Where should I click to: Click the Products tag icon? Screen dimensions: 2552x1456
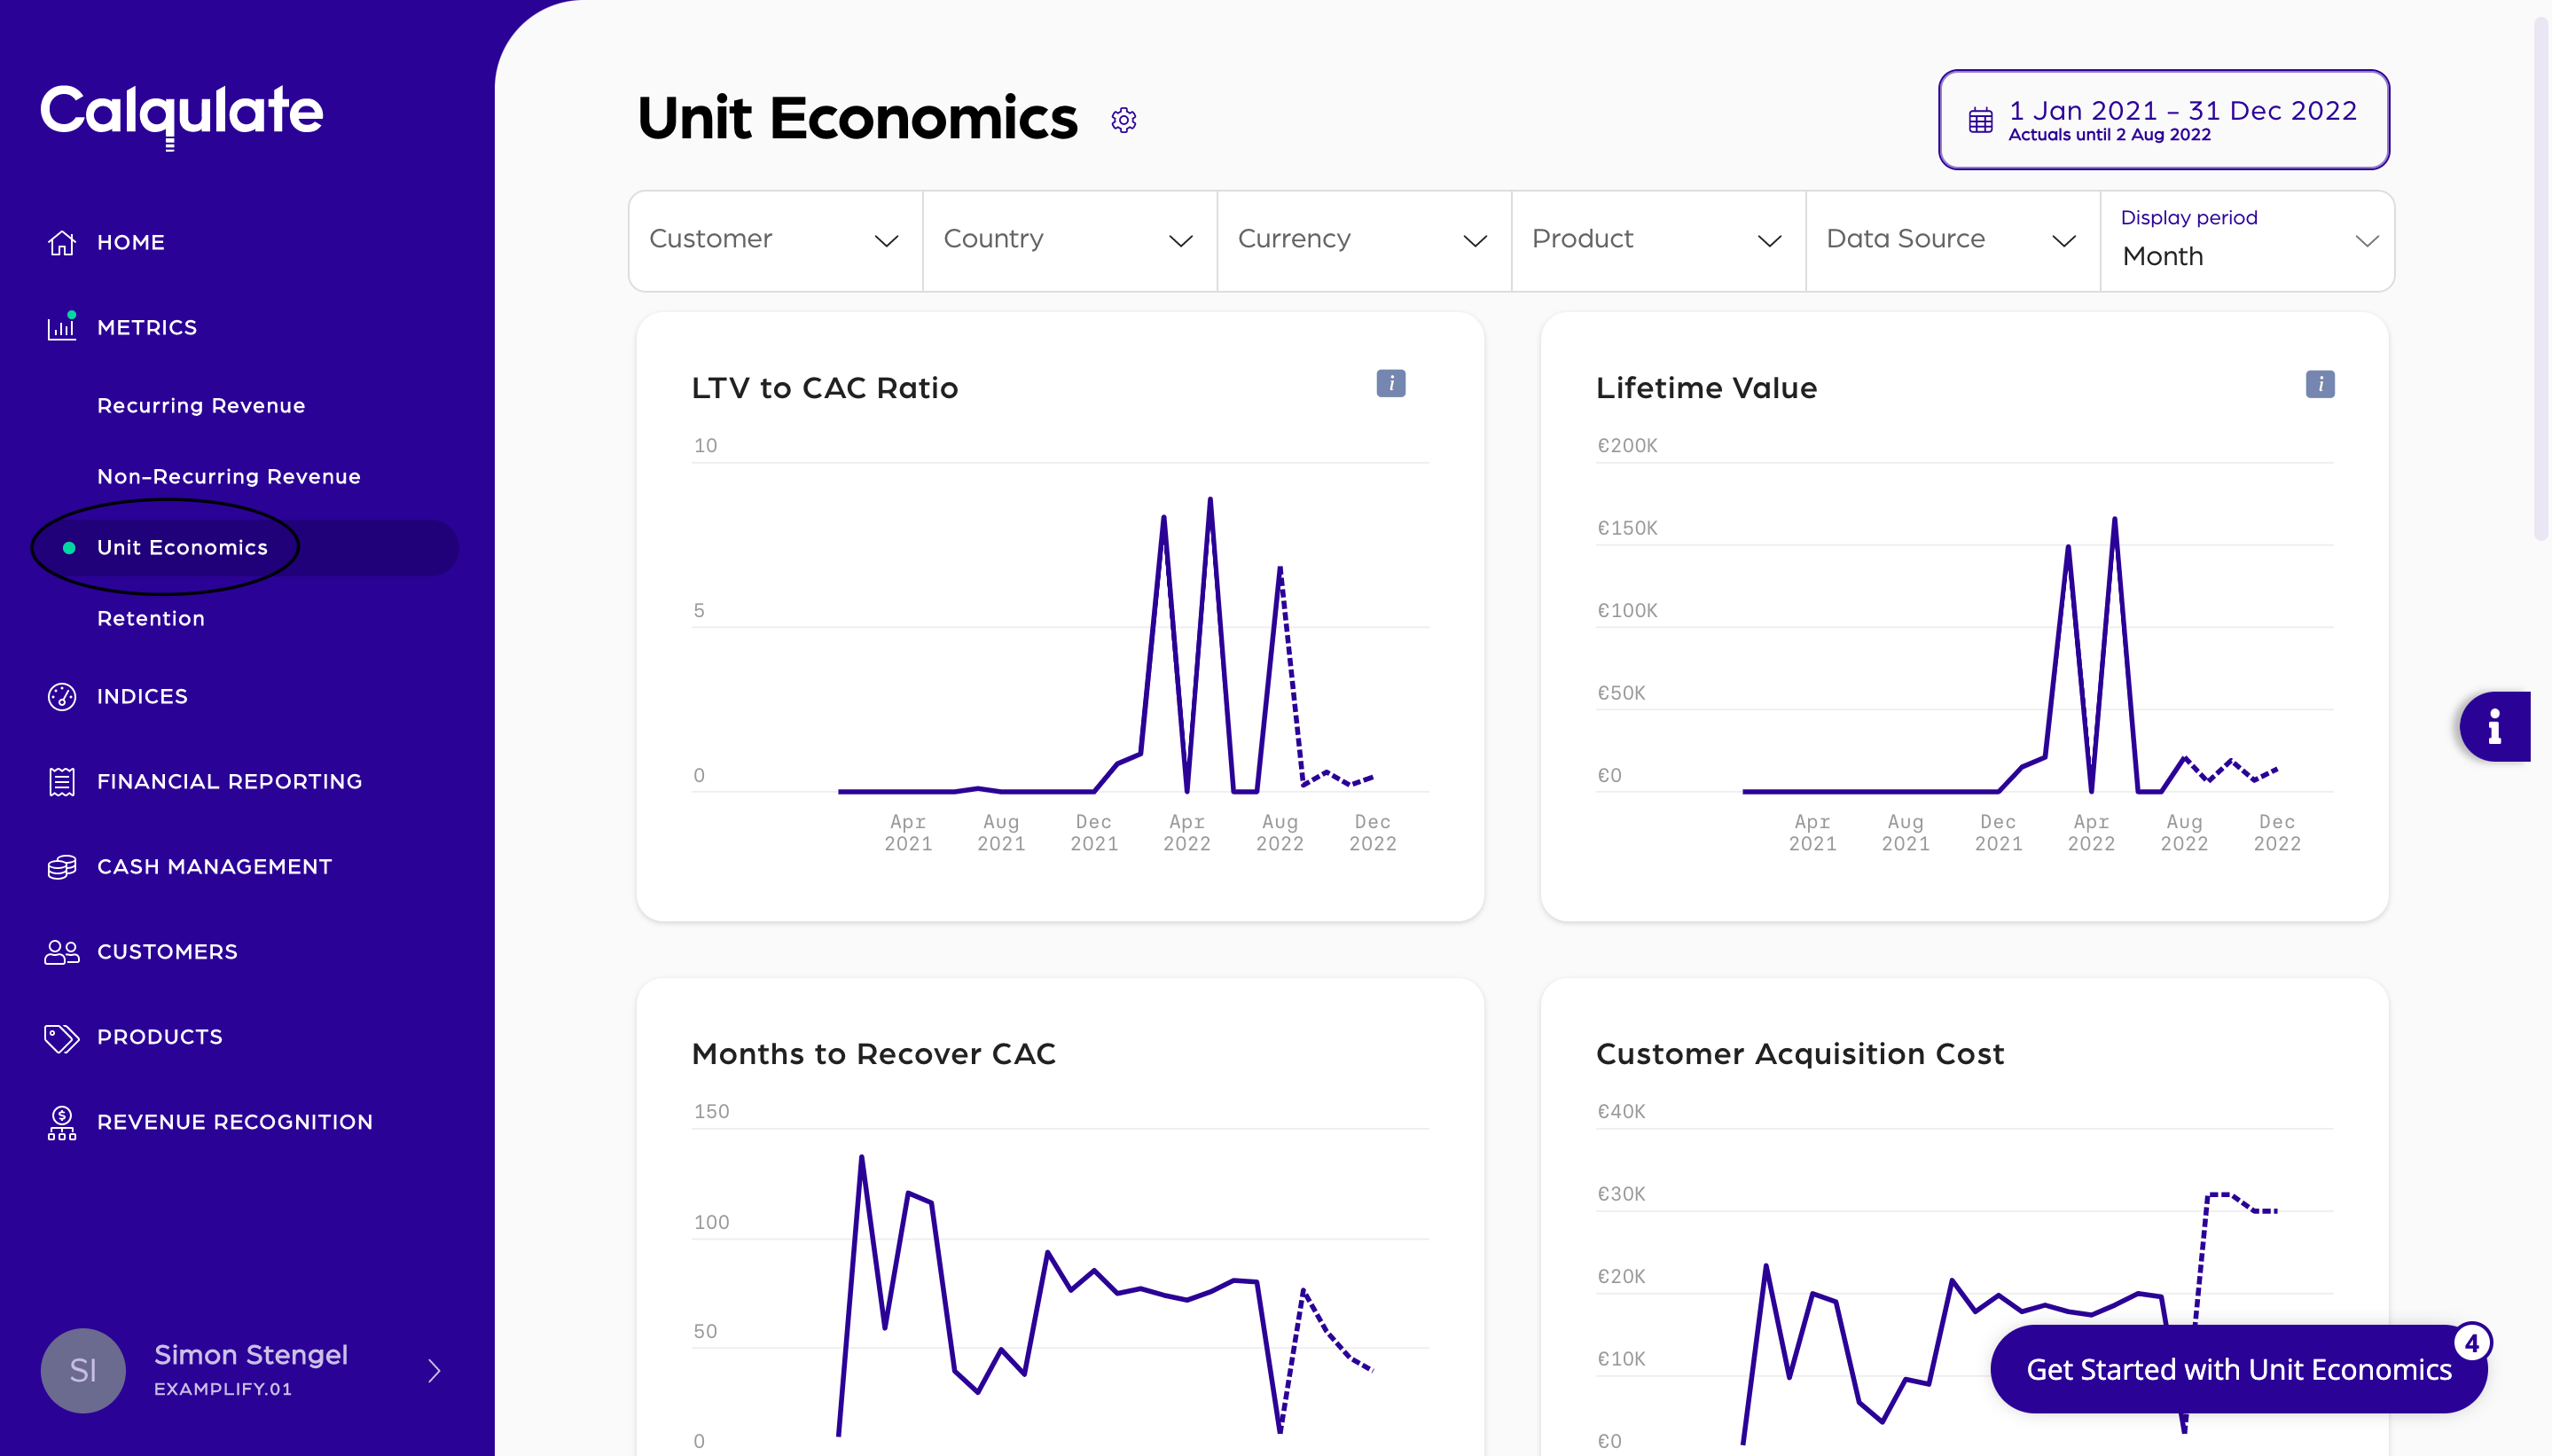62,1037
